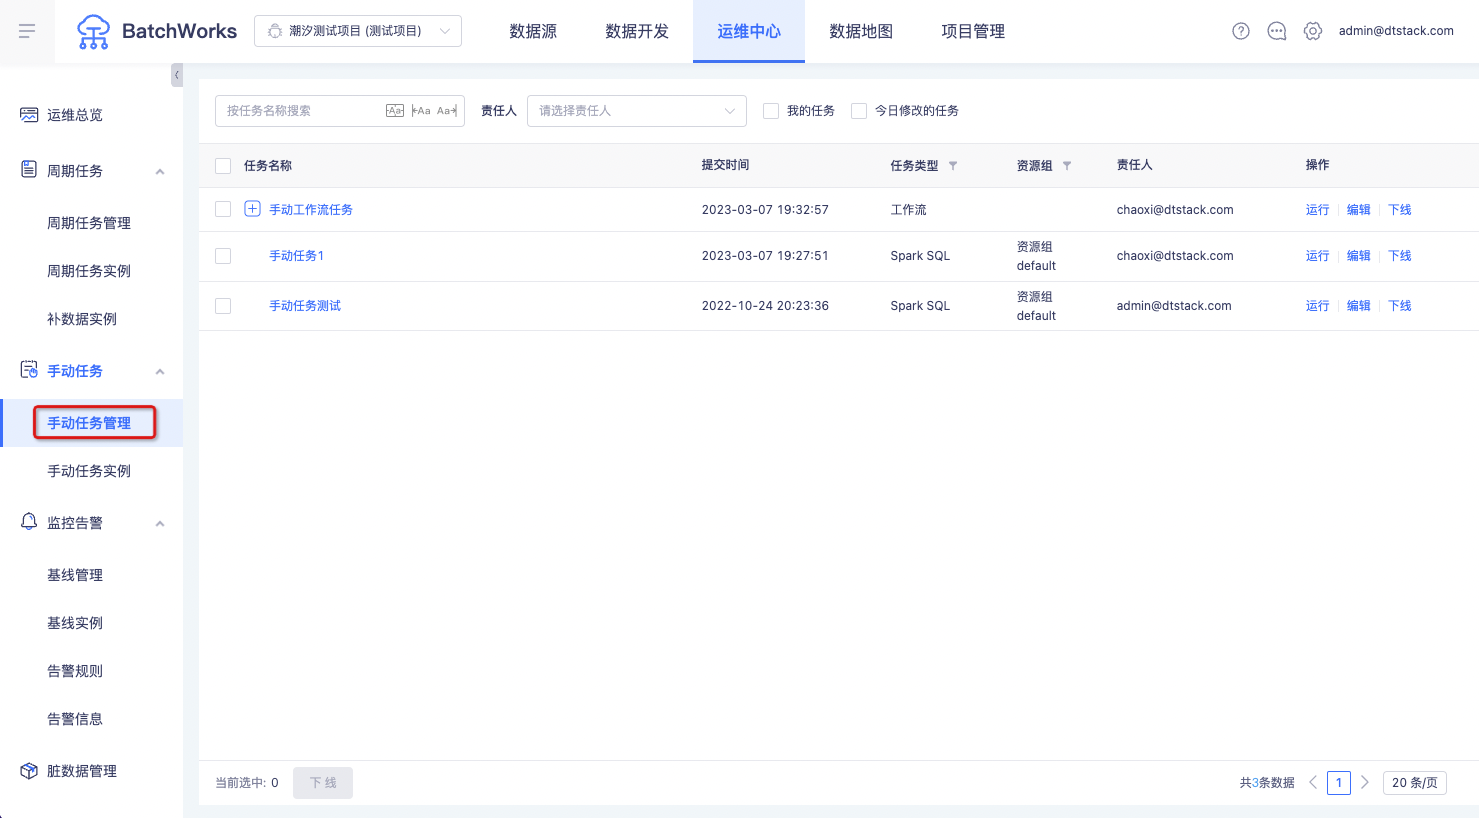Enable whole-word match icon in search box
This screenshot has height=818, width=1479.
(395, 111)
